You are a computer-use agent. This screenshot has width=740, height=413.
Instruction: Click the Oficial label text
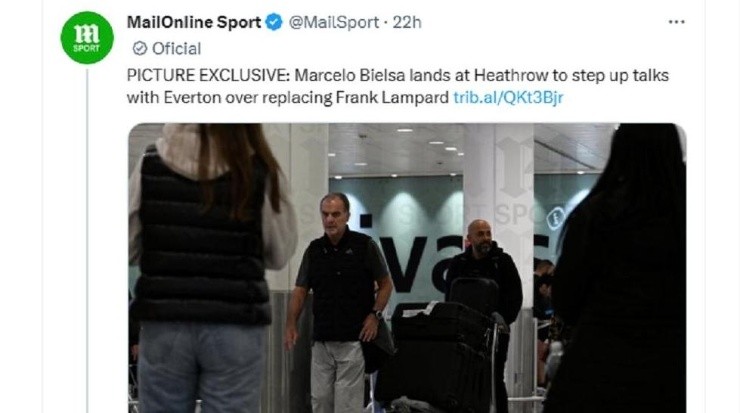(x=177, y=49)
